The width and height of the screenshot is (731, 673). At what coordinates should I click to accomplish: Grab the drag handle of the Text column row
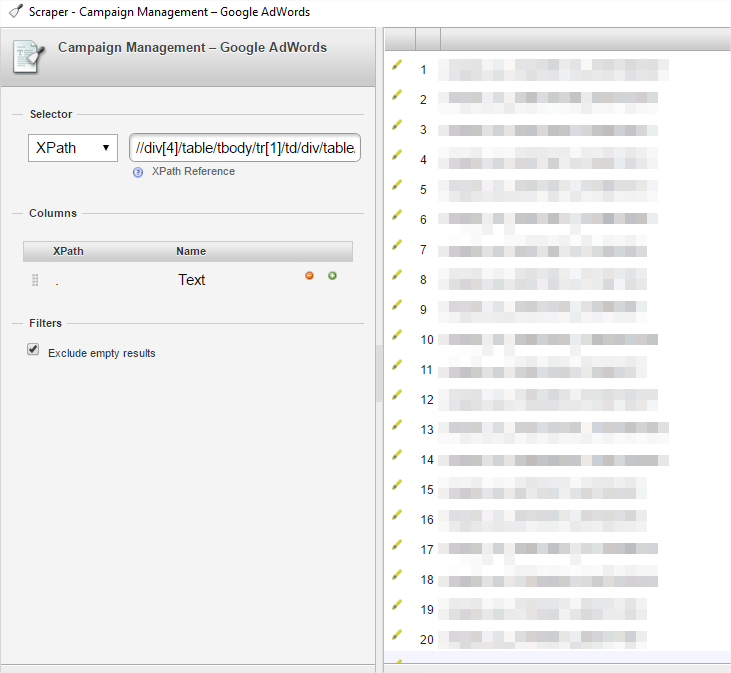[35, 280]
